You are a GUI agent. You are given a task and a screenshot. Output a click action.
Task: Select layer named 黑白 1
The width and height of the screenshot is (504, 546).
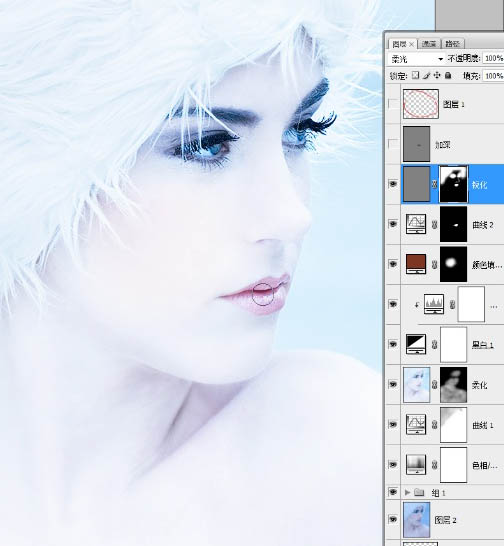[x=482, y=345]
